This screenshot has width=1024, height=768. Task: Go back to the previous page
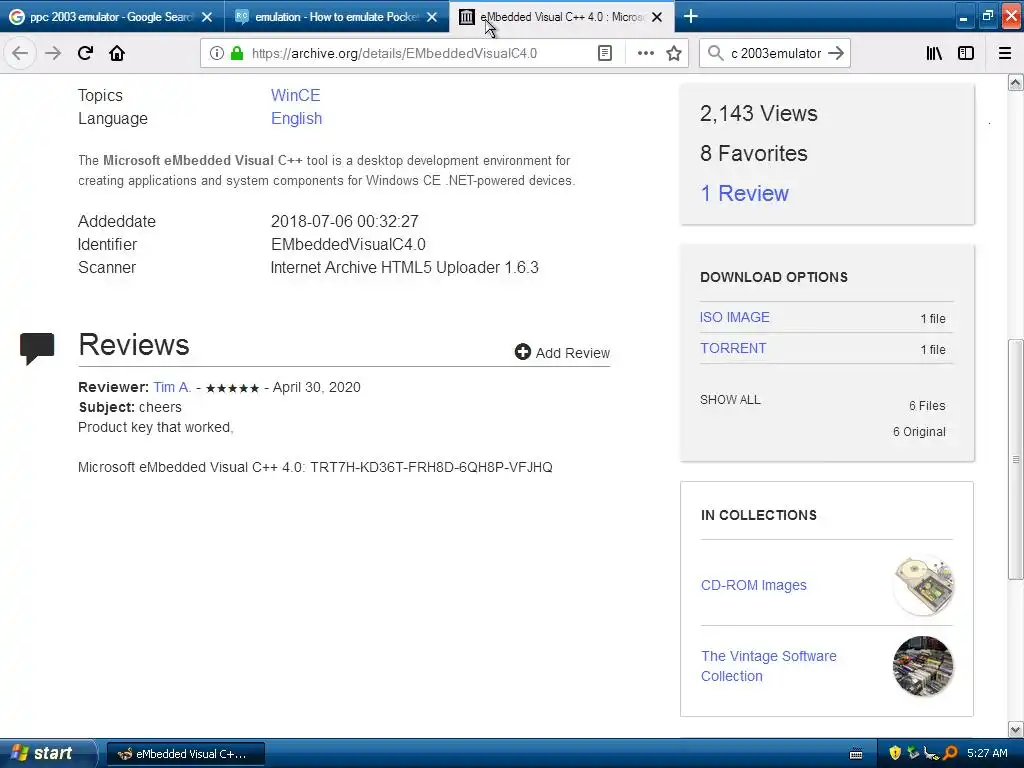(x=20, y=53)
